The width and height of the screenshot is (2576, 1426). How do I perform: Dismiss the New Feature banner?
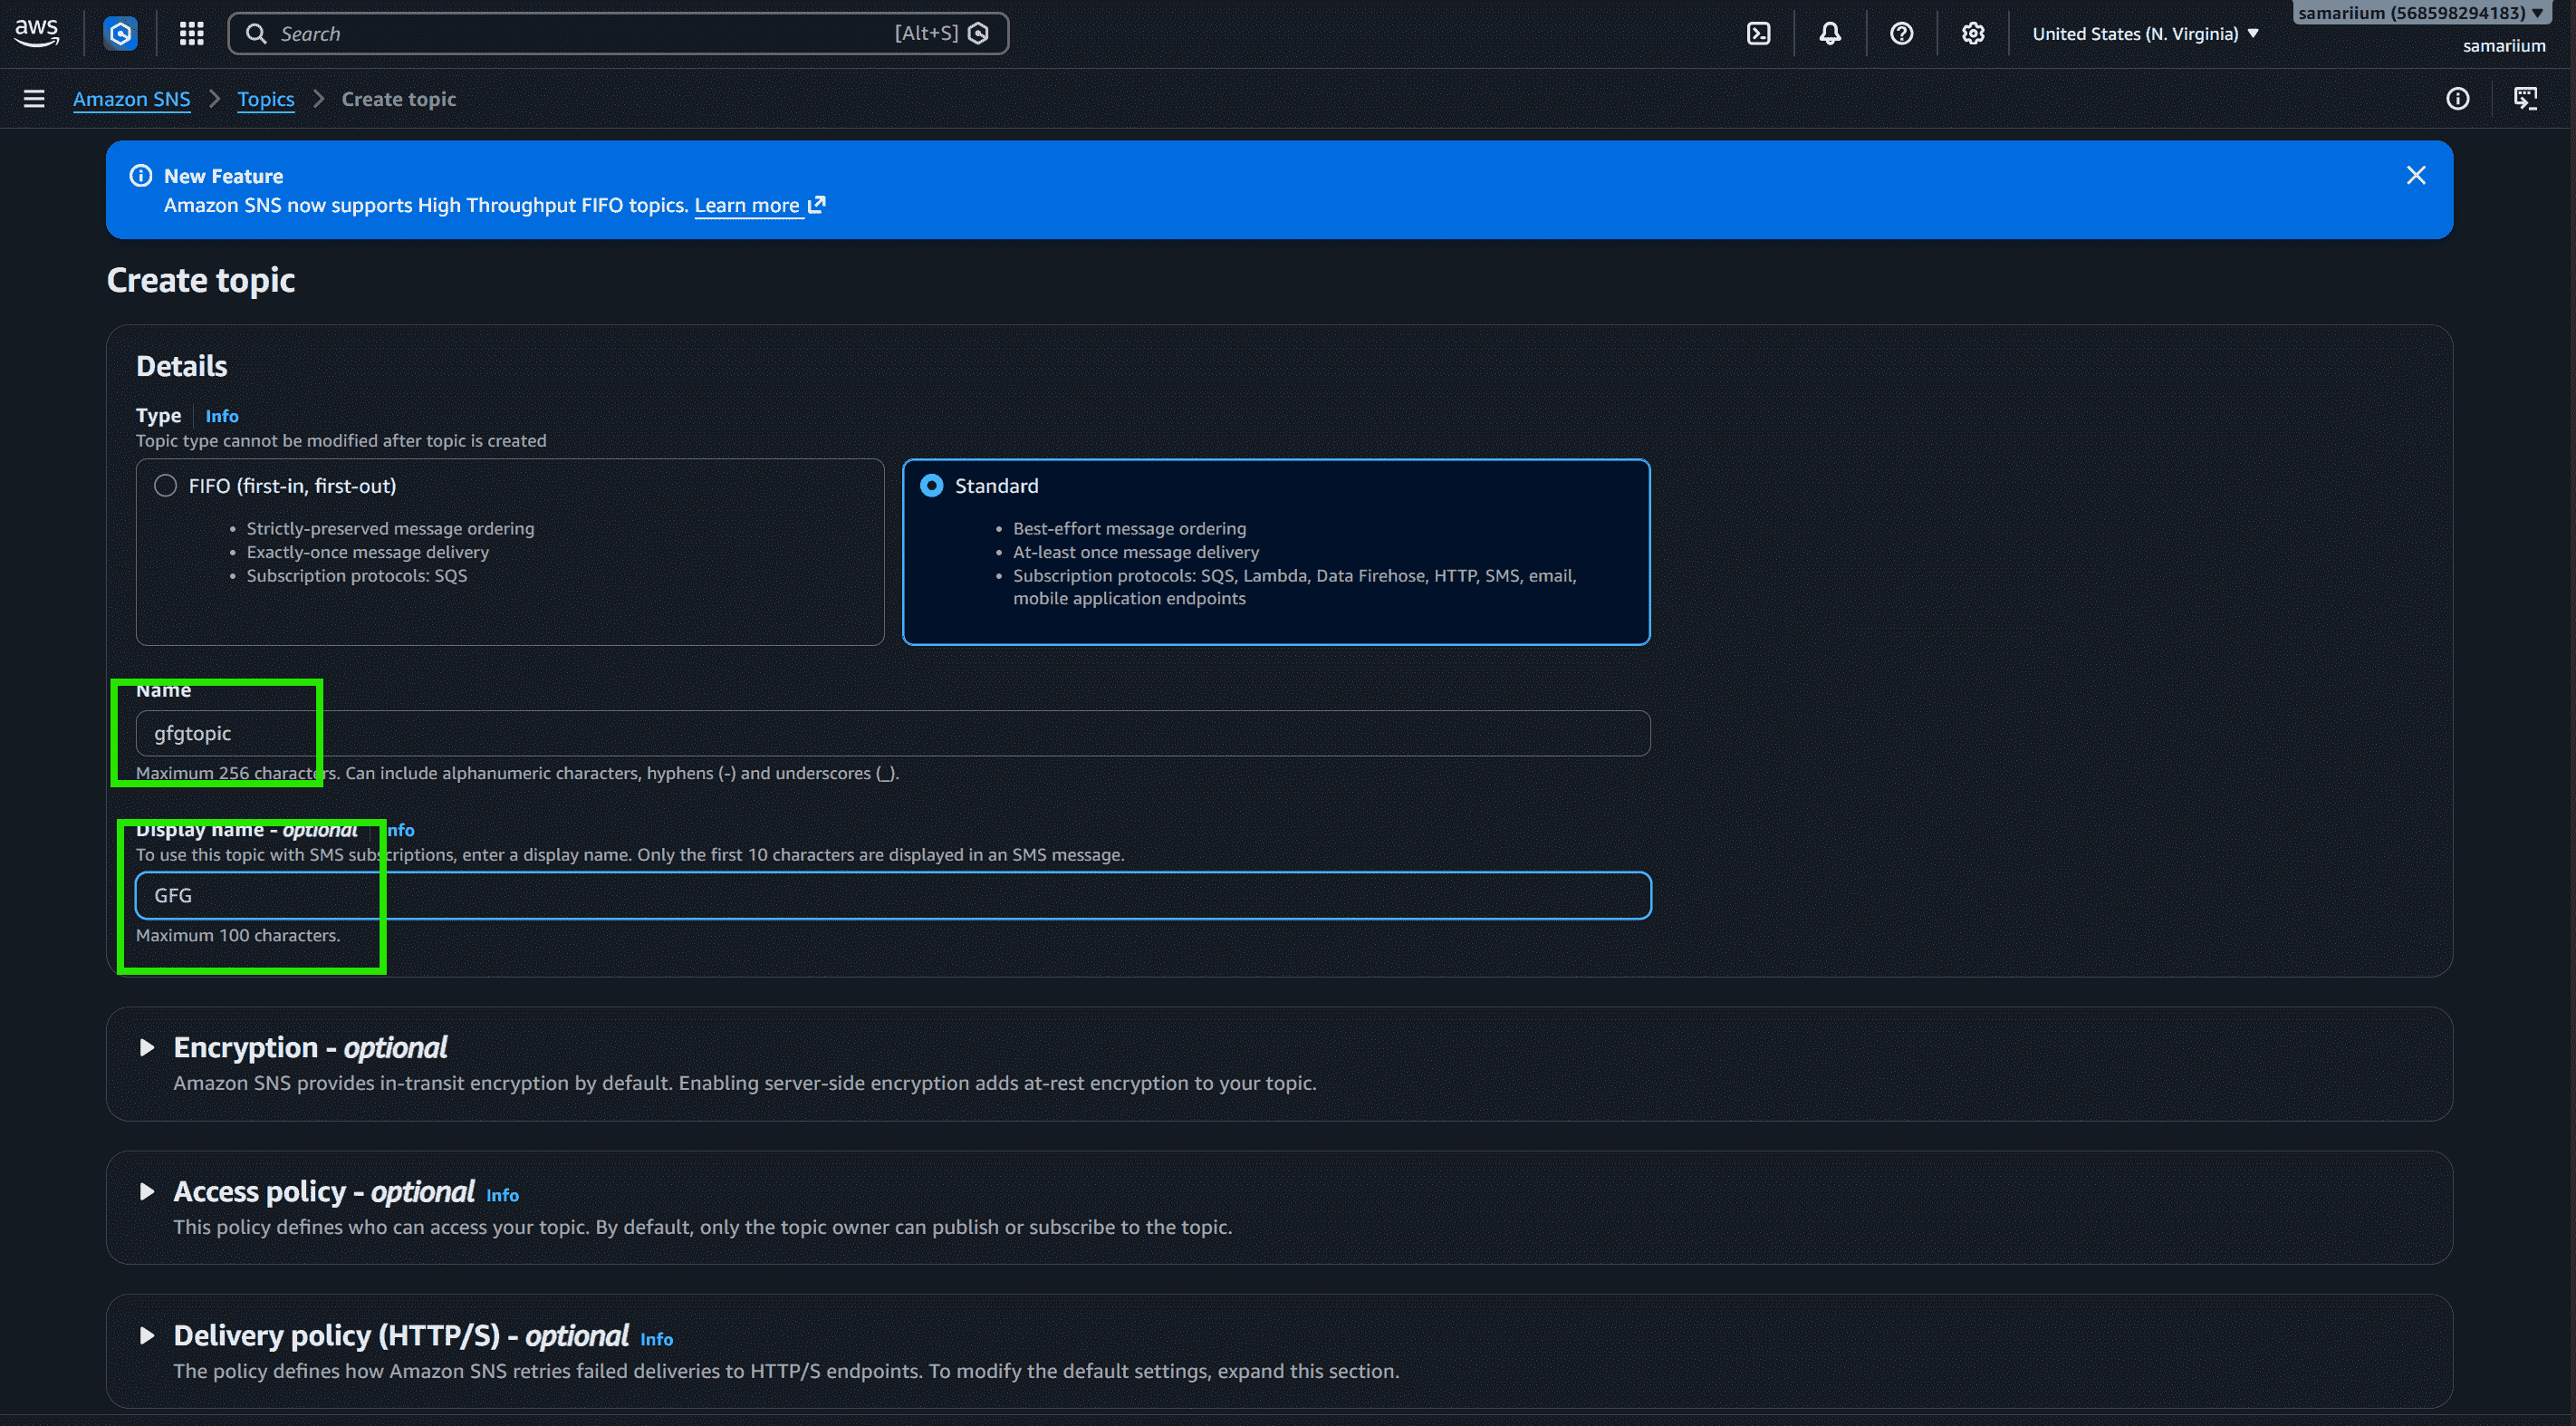click(2415, 176)
